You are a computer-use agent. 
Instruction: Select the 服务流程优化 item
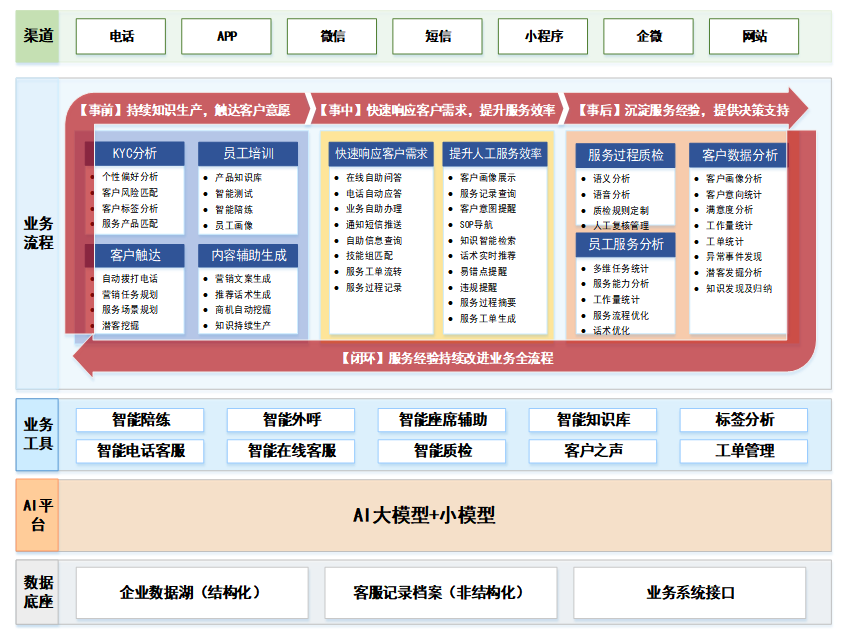pyautogui.click(x=621, y=316)
